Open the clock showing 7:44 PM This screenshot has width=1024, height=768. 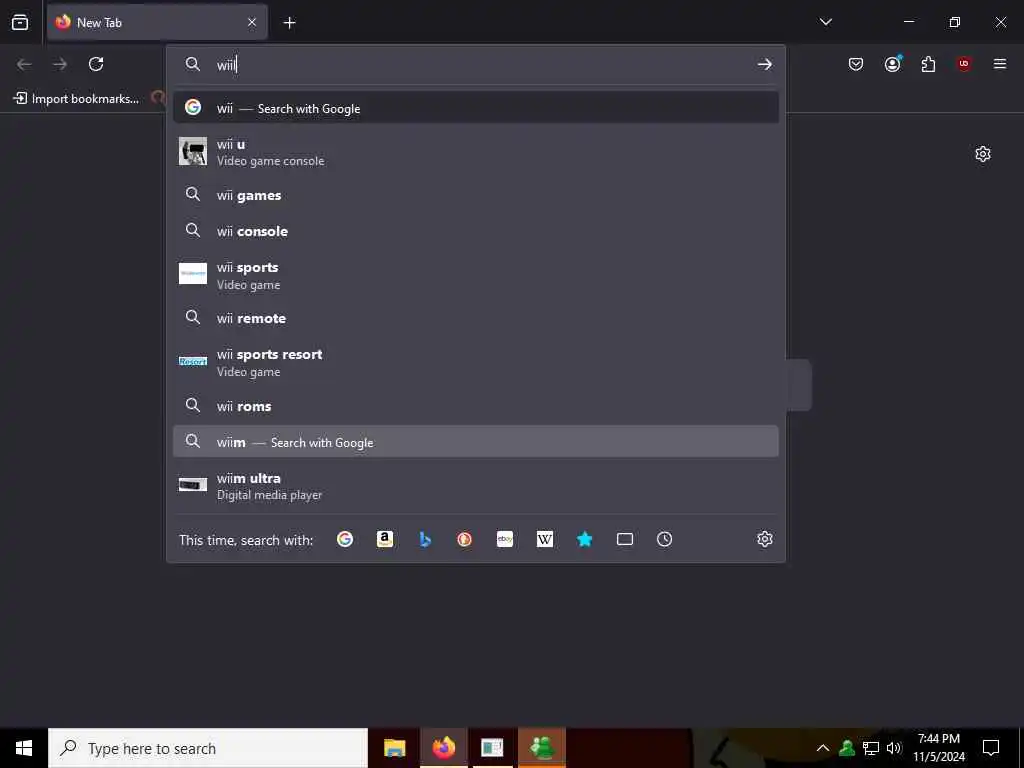pos(938,748)
